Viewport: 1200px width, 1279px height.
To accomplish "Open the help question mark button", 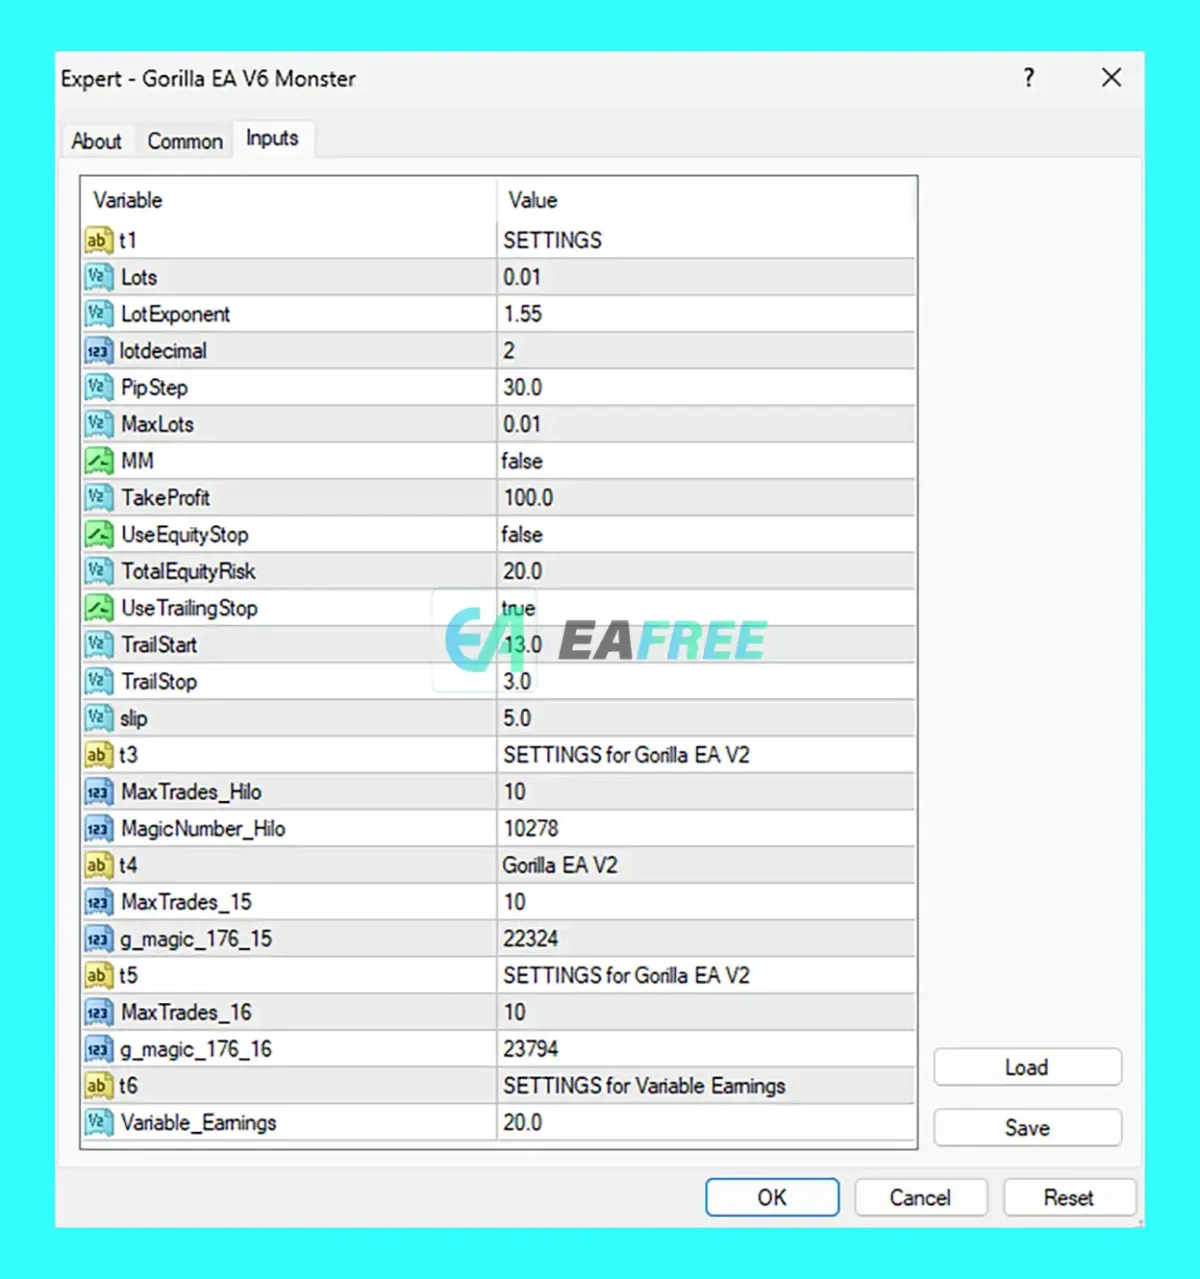I will point(1029,78).
